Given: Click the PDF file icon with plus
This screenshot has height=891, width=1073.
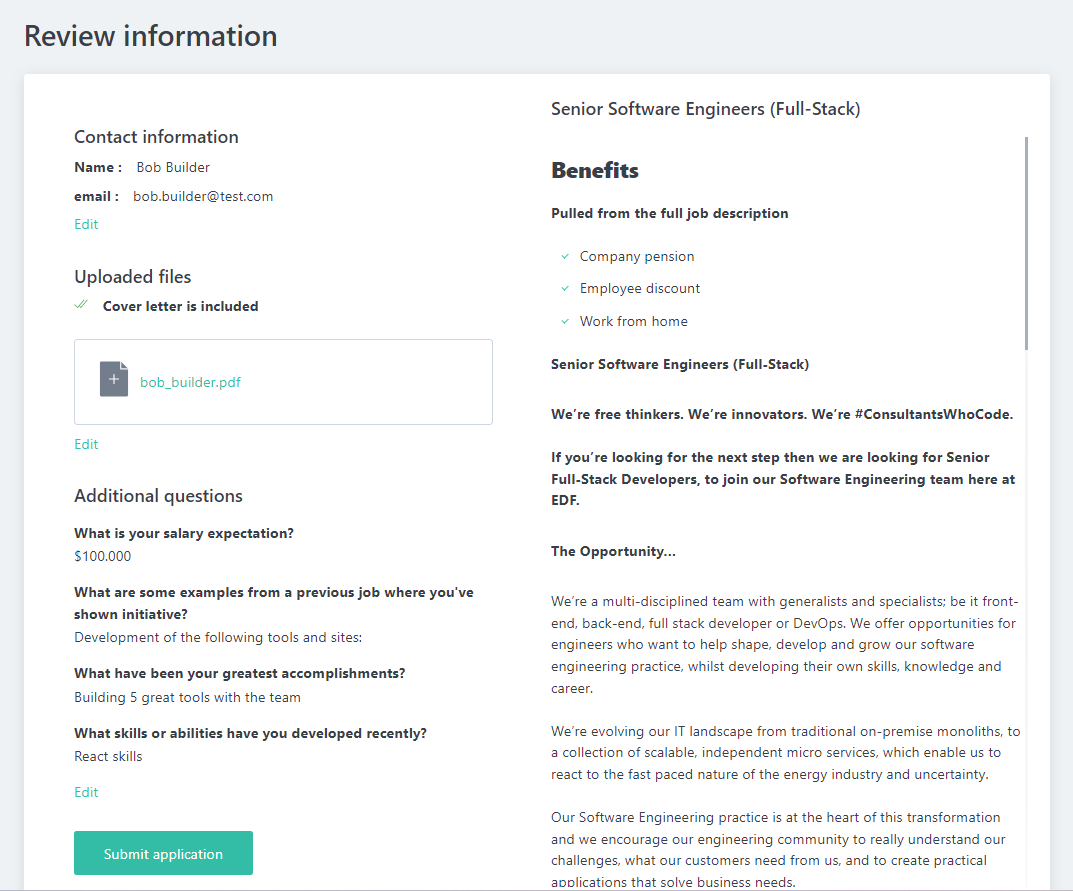Looking at the screenshot, I should click(x=114, y=380).
